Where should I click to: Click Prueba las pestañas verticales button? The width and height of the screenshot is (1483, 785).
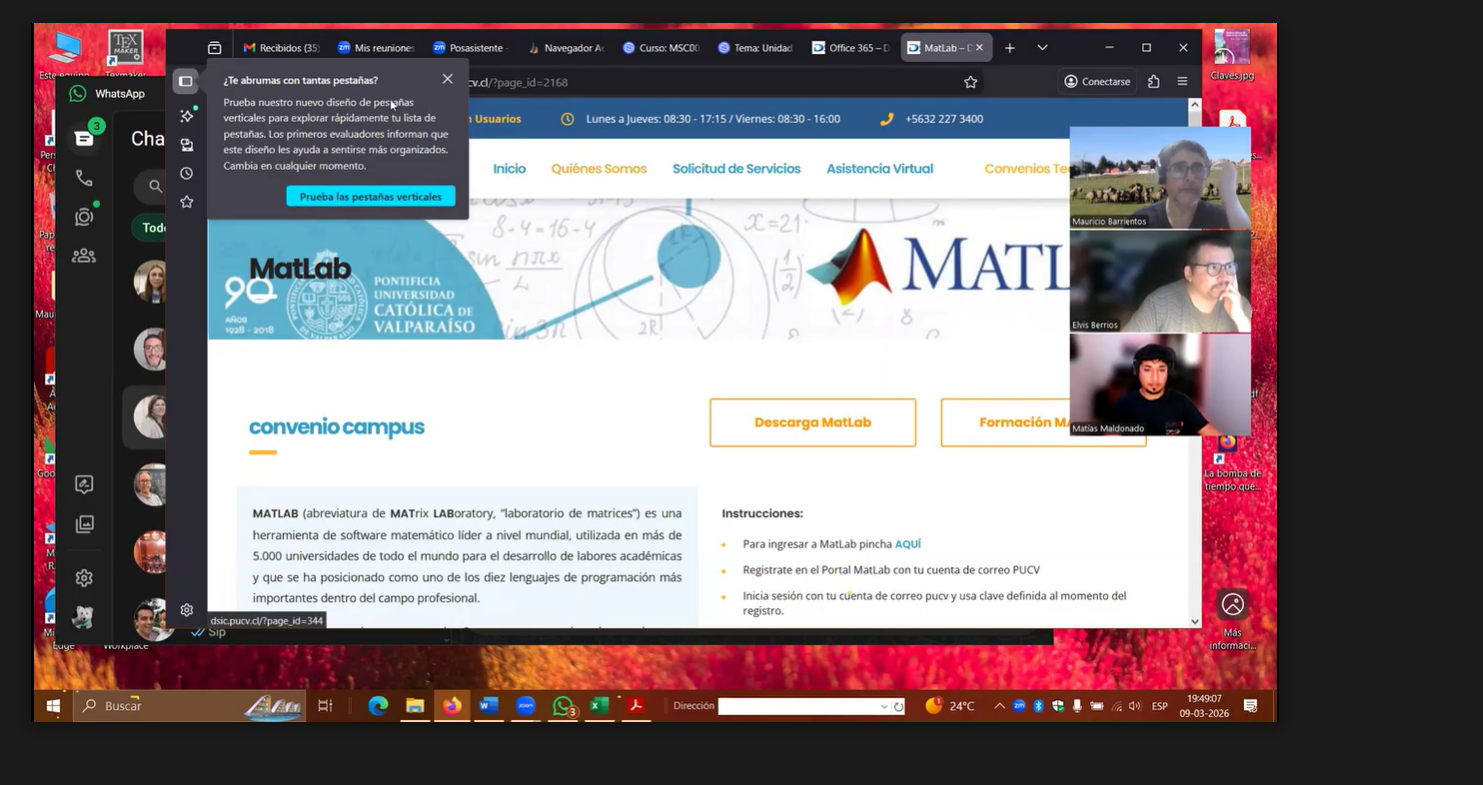[370, 197]
